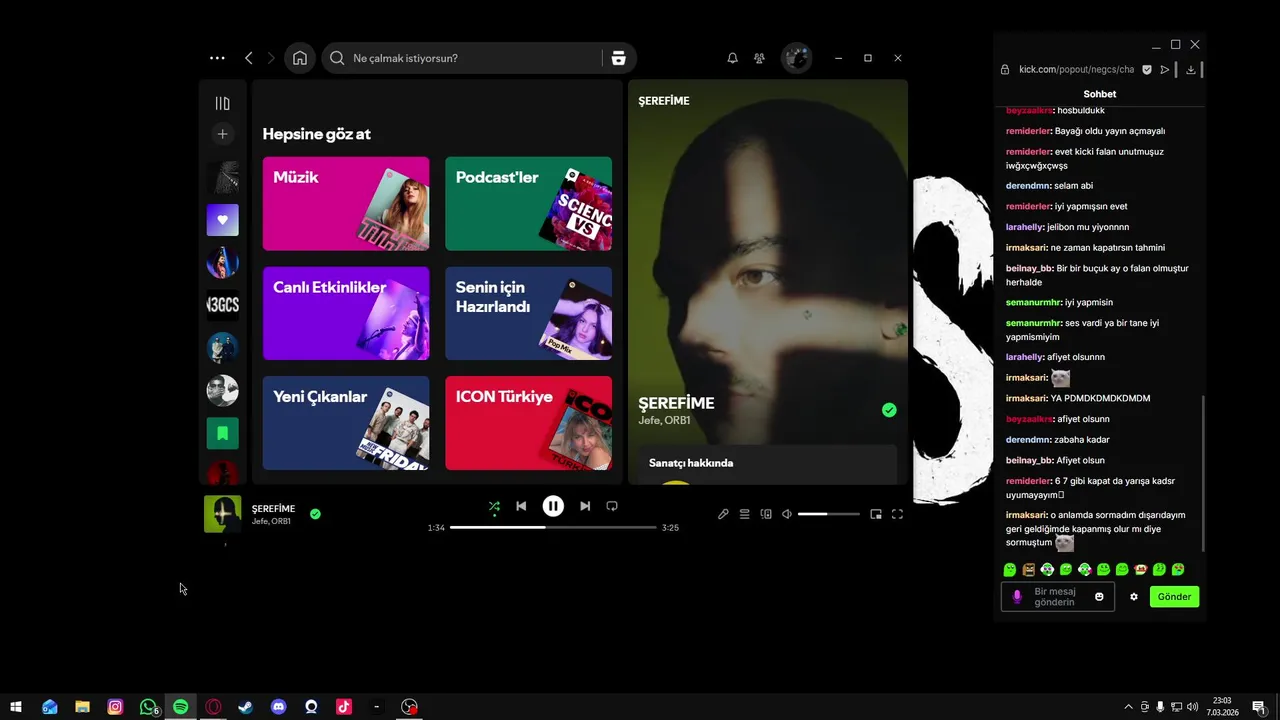Open Instagram from the taskbar
1280x720 pixels.
[115, 707]
